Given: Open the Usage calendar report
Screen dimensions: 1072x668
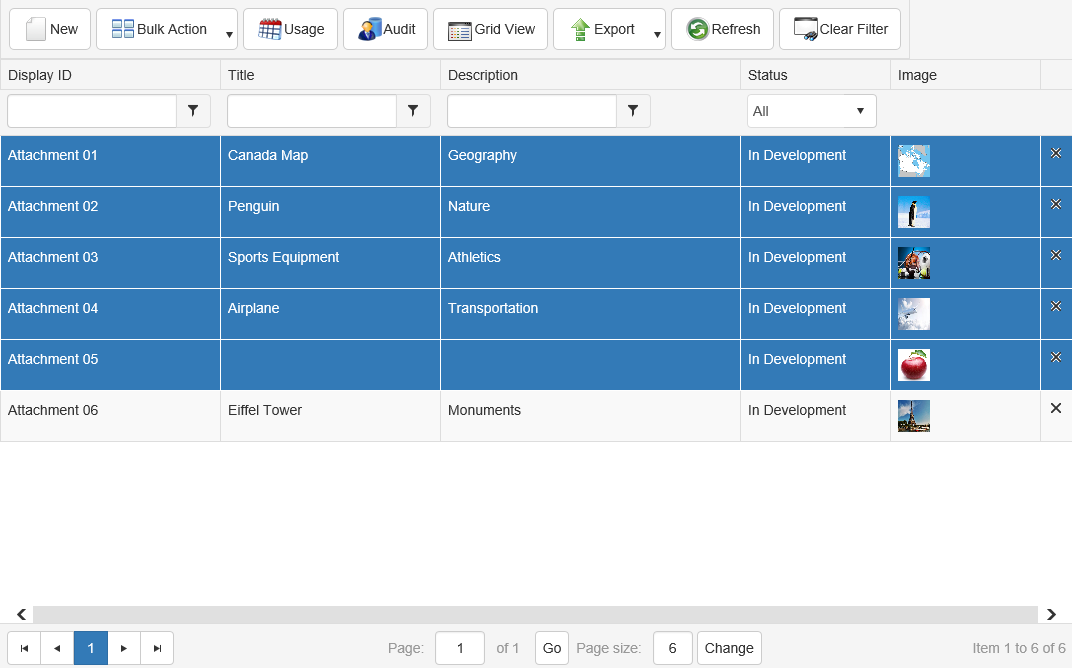Looking at the screenshot, I should coord(290,29).
